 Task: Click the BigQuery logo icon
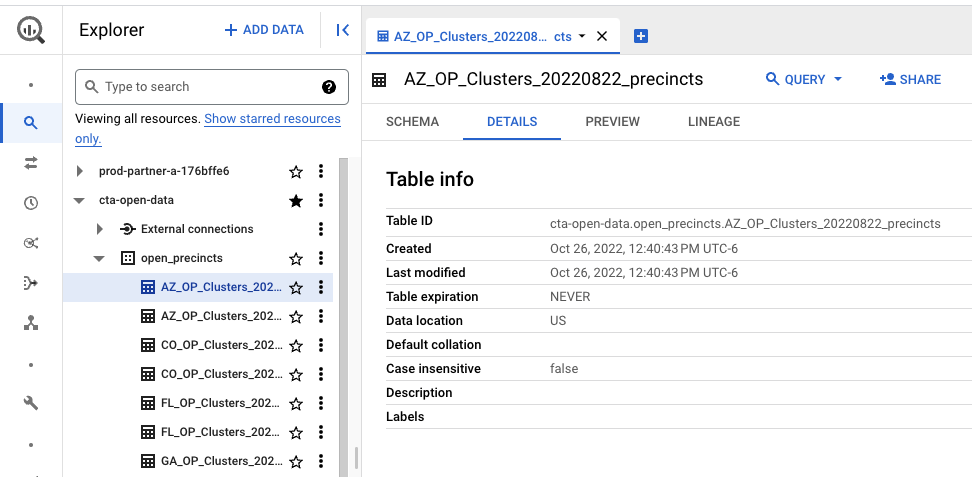[x=31, y=30]
